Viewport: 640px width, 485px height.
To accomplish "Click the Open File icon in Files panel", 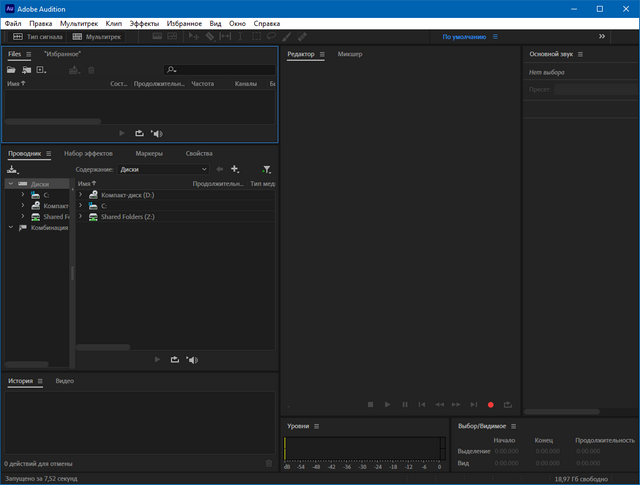I will 12,70.
